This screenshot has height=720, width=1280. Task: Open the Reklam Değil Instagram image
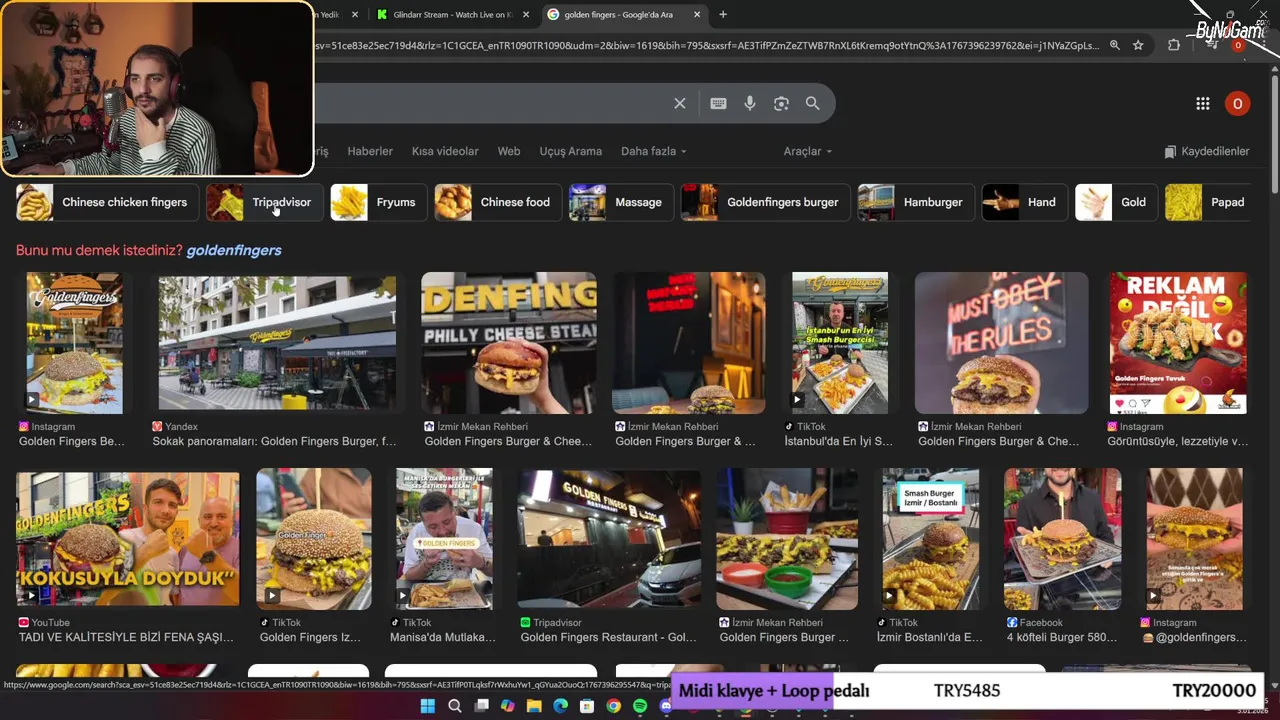tap(1178, 343)
